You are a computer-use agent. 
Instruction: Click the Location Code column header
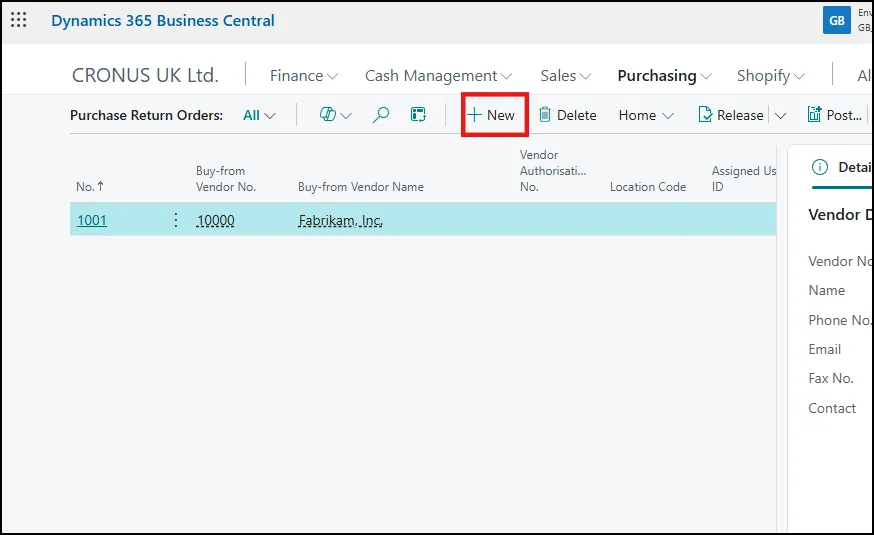[648, 187]
